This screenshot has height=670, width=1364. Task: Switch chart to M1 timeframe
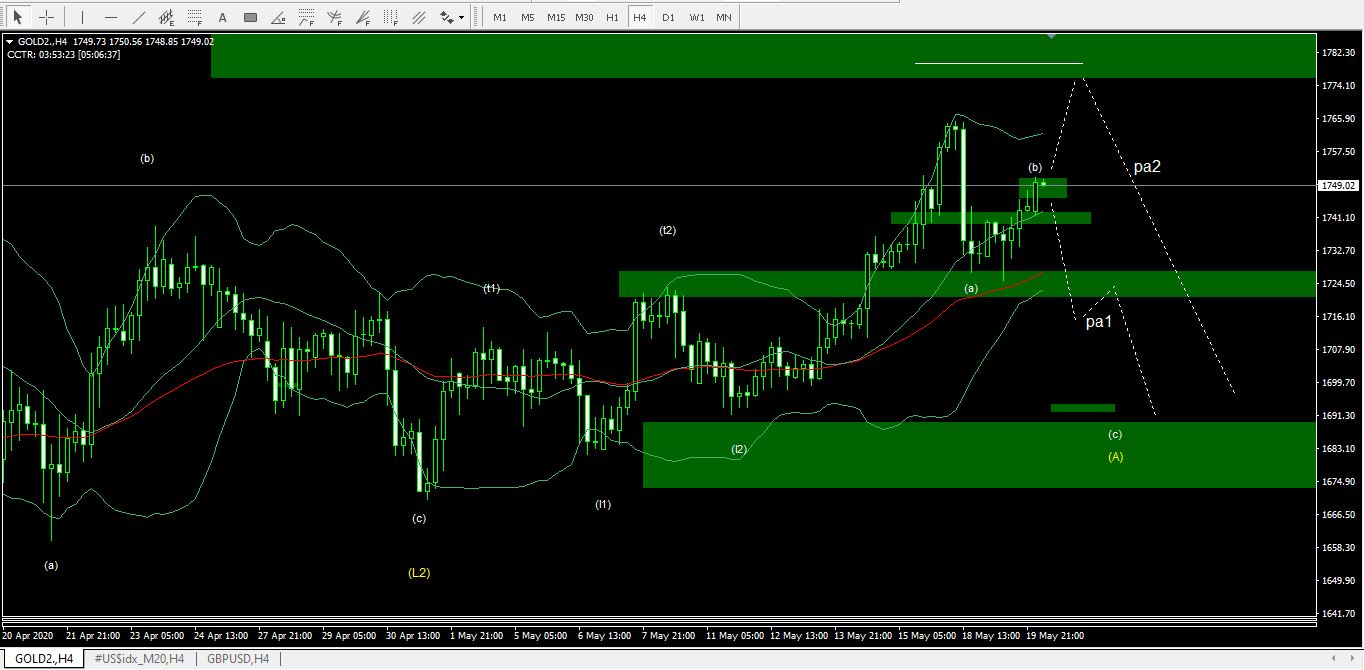(500, 17)
